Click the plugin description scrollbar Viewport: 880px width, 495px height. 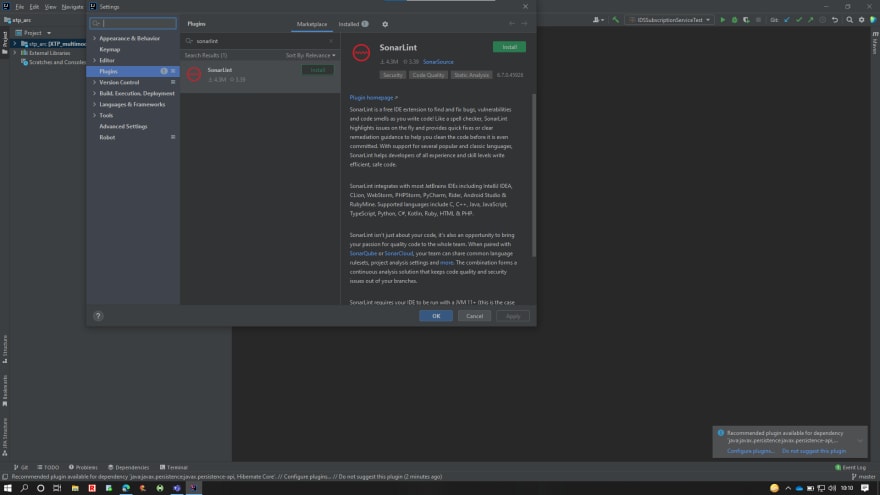[x=534, y=175]
